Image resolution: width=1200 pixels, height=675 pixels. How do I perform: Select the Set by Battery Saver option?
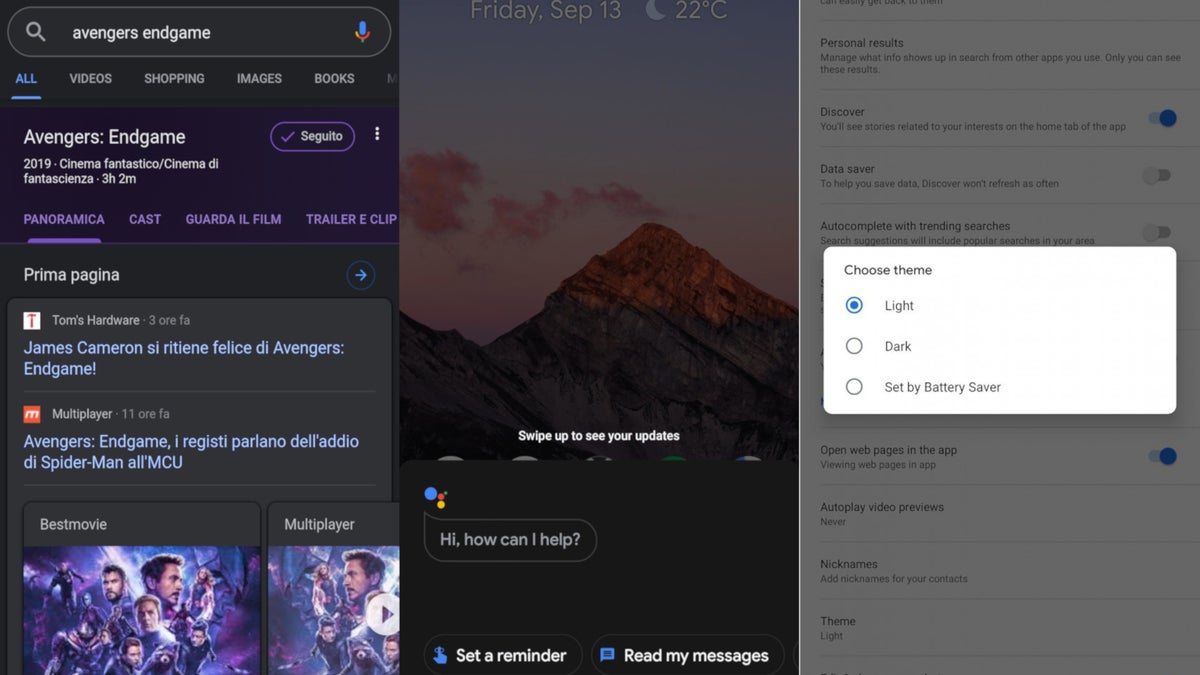tap(922, 387)
